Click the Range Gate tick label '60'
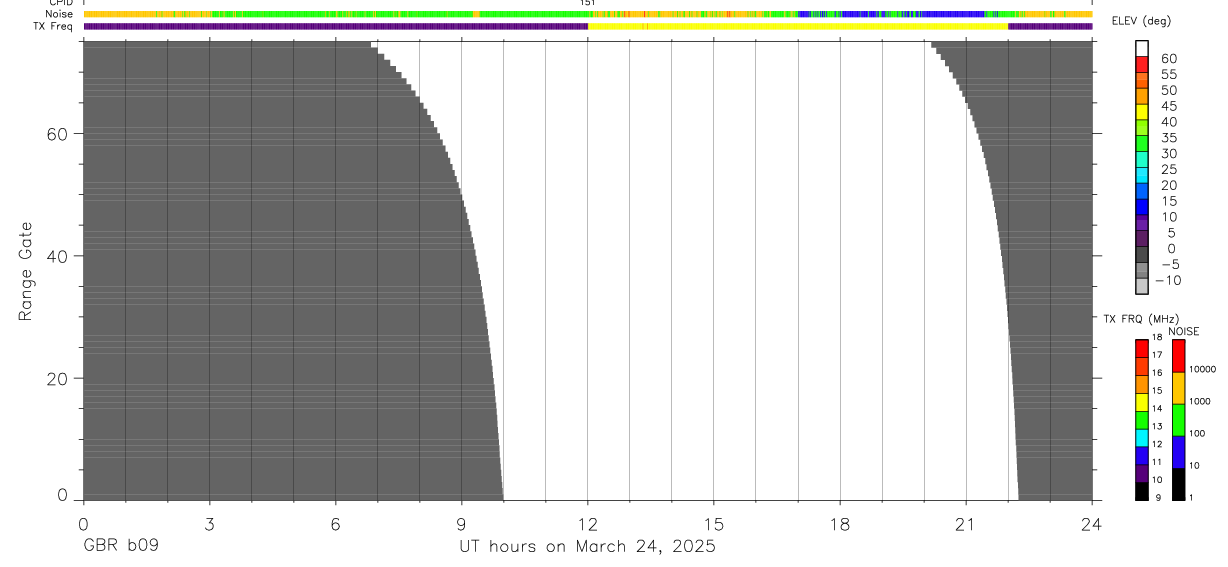 [x=58, y=134]
